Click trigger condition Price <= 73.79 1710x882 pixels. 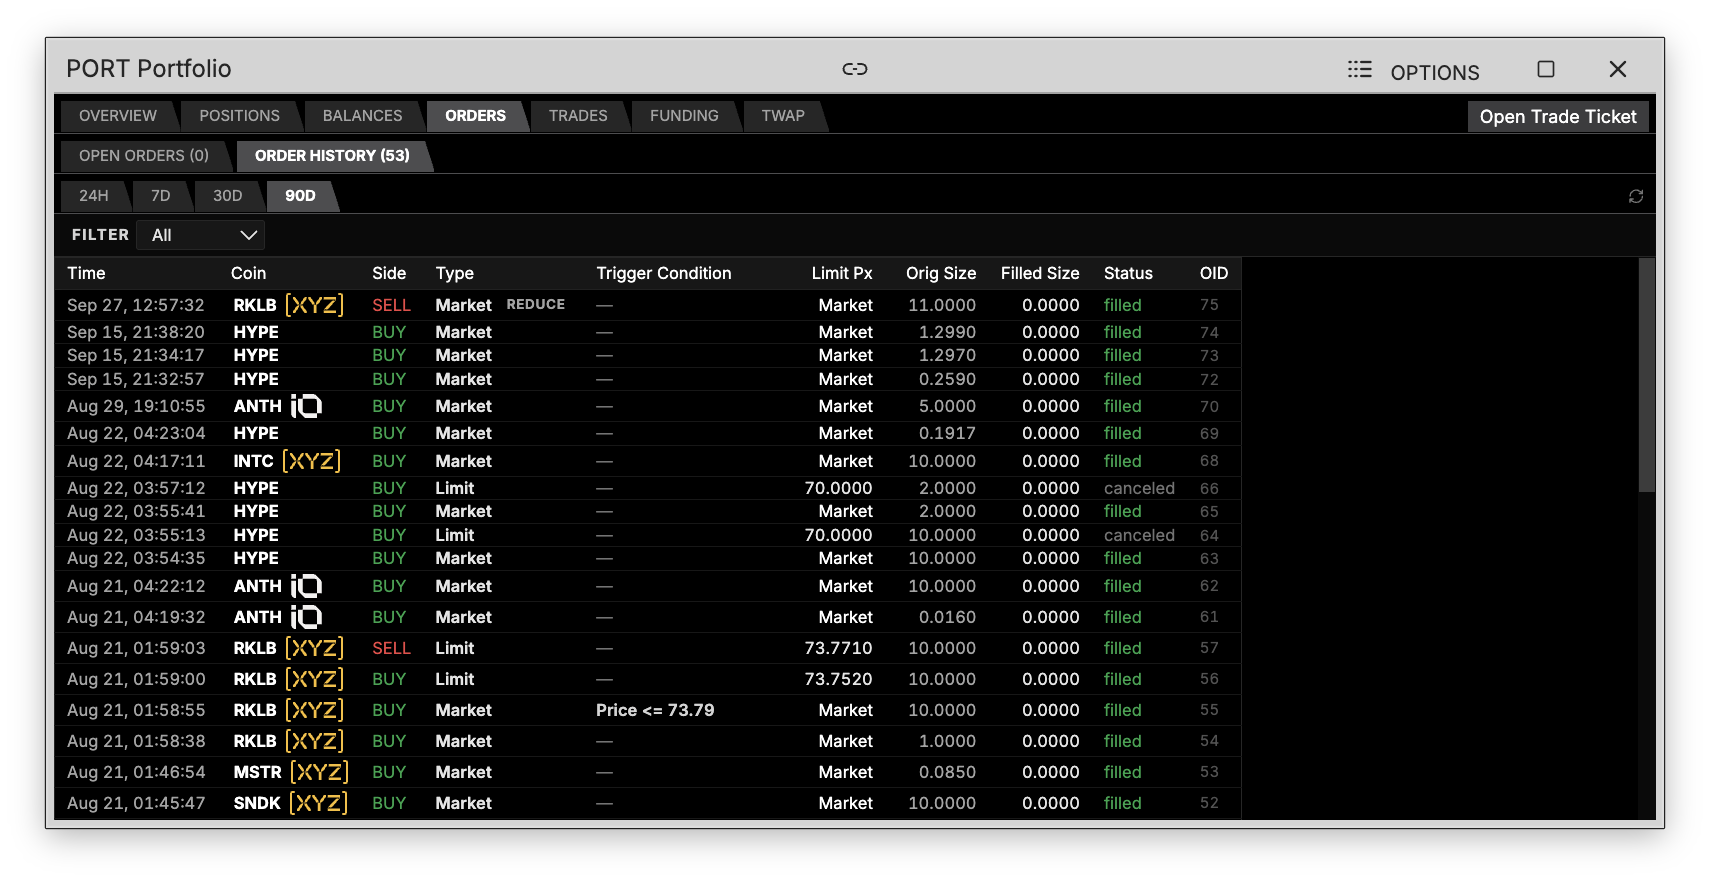click(x=655, y=710)
